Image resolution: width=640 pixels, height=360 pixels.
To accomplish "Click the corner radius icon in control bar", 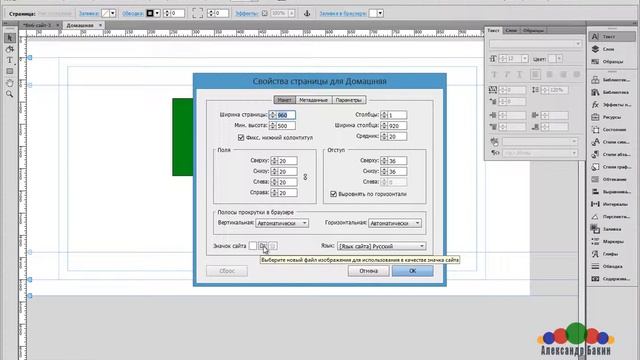I will [x=198, y=13].
